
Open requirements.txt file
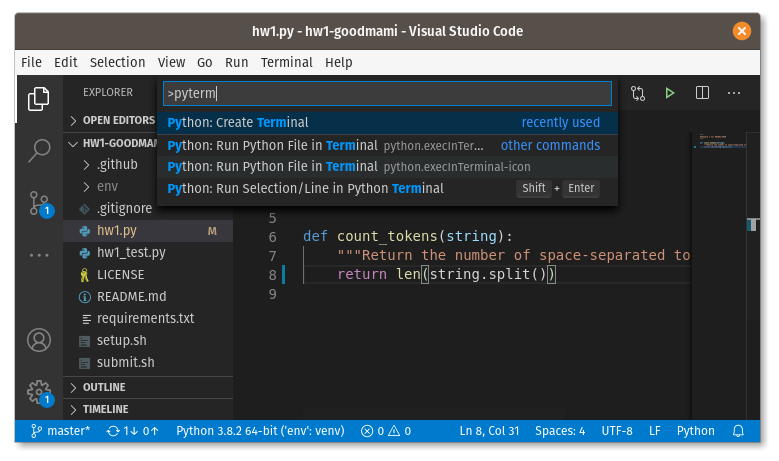pyautogui.click(x=148, y=318)
